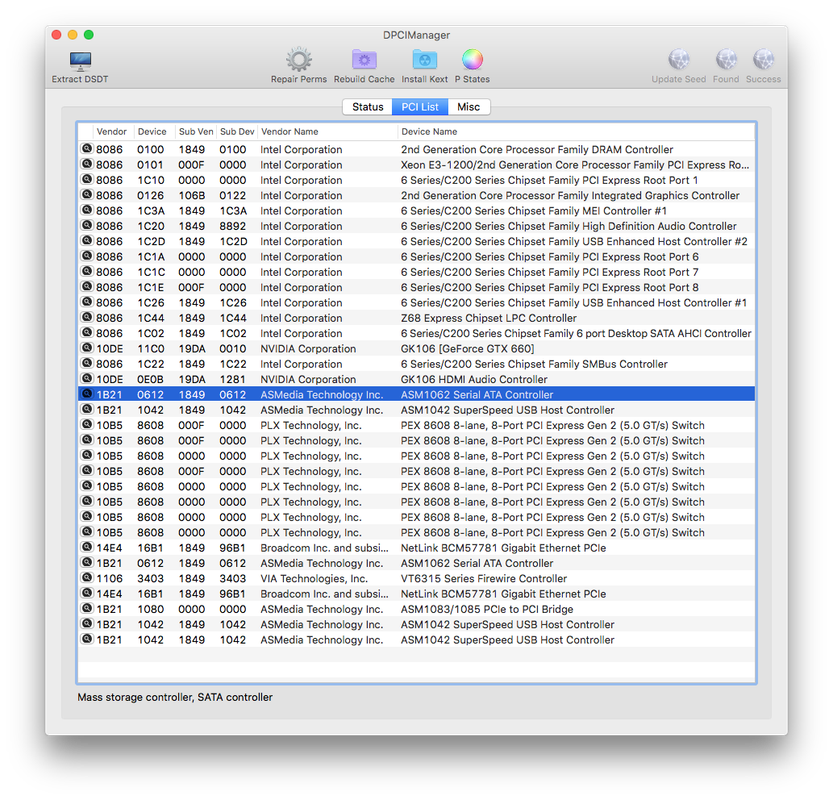
Task: Click the Extract DSDT toolbar icon
Action: [x=80, y=61]
